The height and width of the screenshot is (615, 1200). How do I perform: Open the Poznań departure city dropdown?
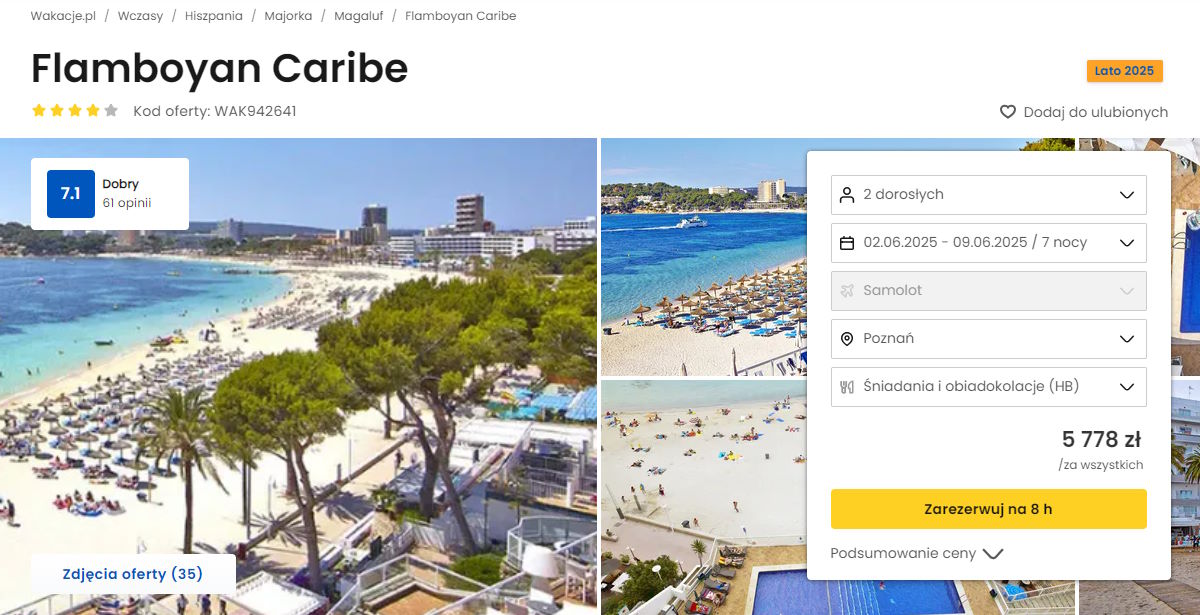[x=989, y=338]
